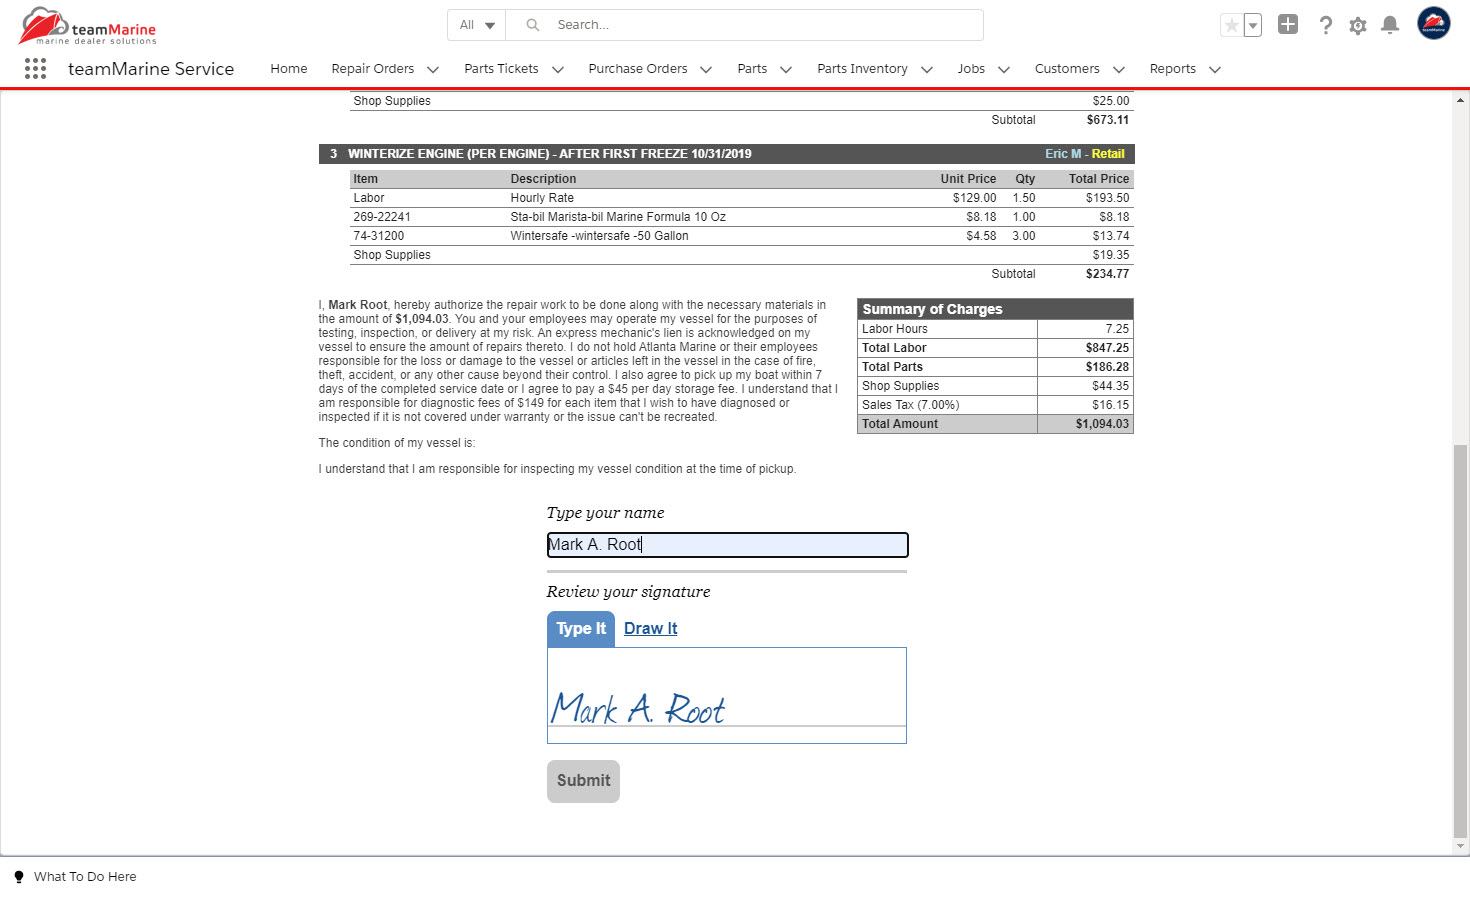Image resolution: width=1470 pixels, height=897 pixels.
Task: Click the favorites star icon
Action: [x=1232, y=25]
